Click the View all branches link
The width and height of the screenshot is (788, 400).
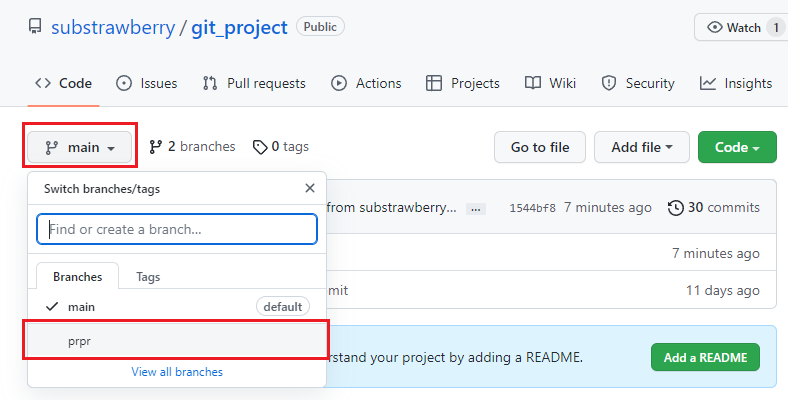pos(177,372)
